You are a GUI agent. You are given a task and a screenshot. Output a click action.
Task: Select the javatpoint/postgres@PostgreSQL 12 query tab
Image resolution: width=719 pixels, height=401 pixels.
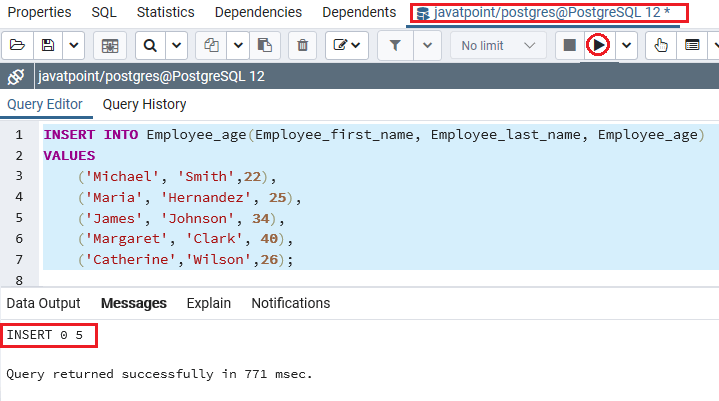[x=543, y=13]
